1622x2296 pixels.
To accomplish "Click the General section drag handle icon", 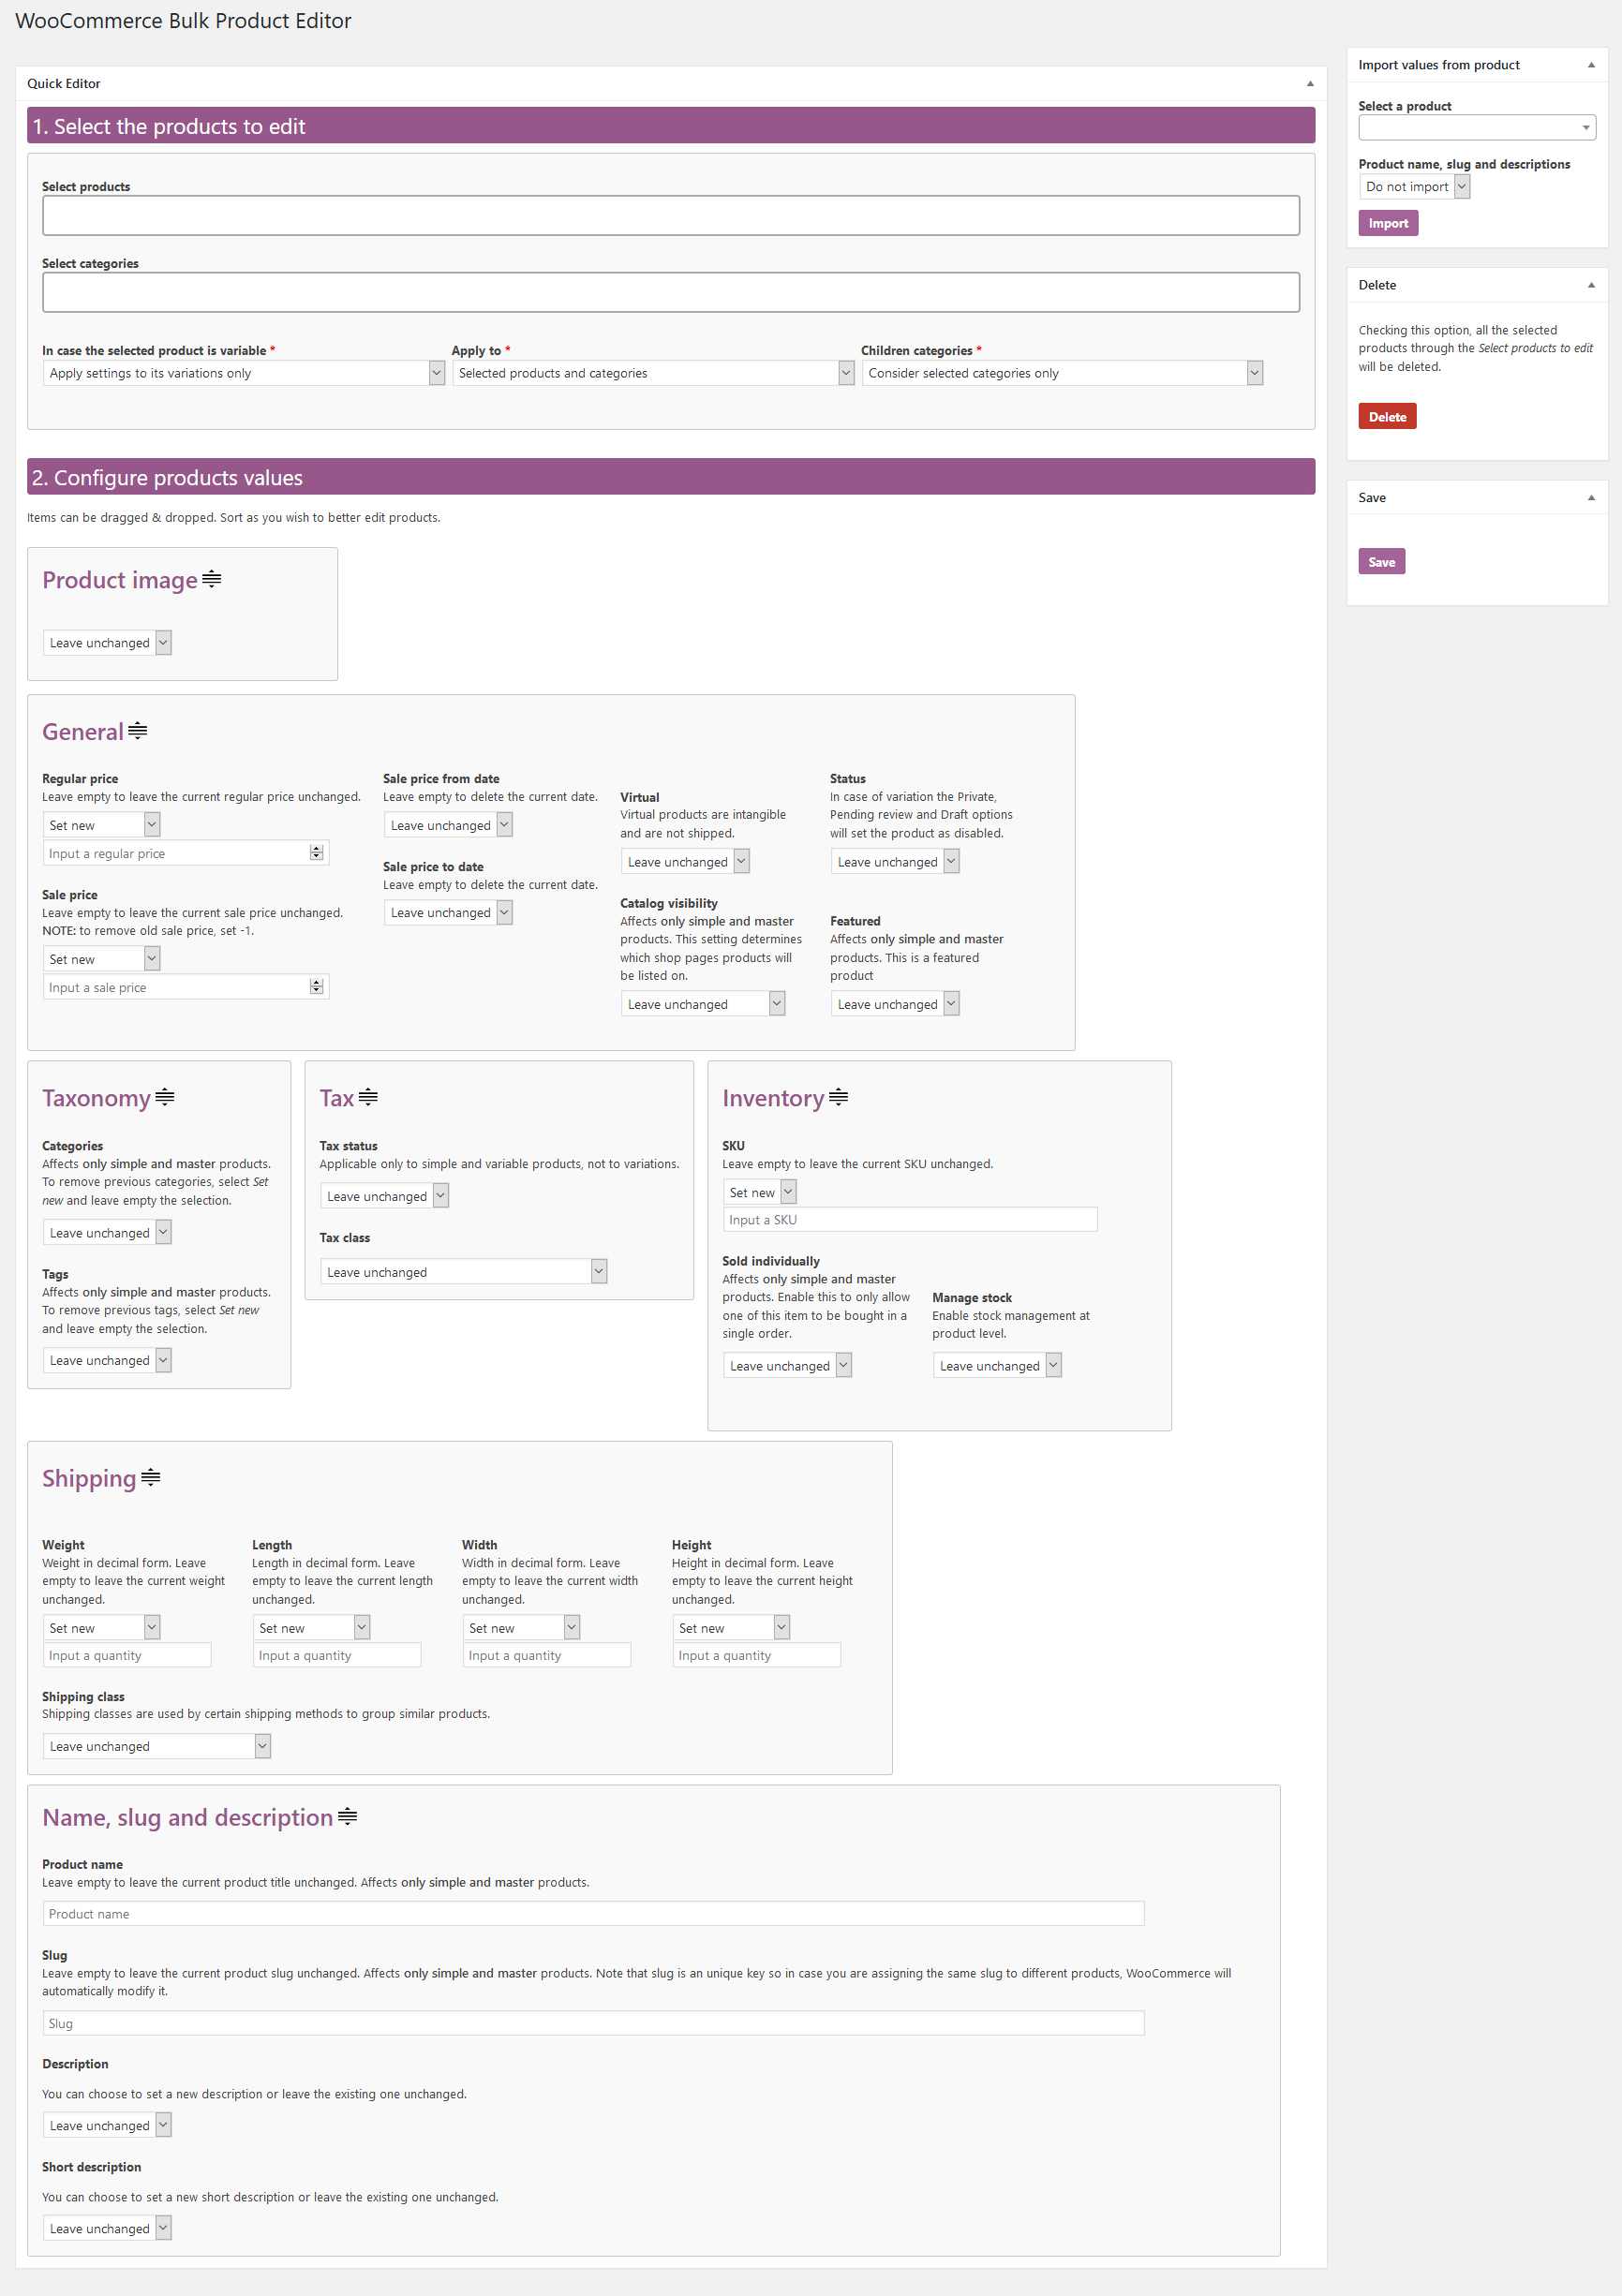I will point(138,731).
